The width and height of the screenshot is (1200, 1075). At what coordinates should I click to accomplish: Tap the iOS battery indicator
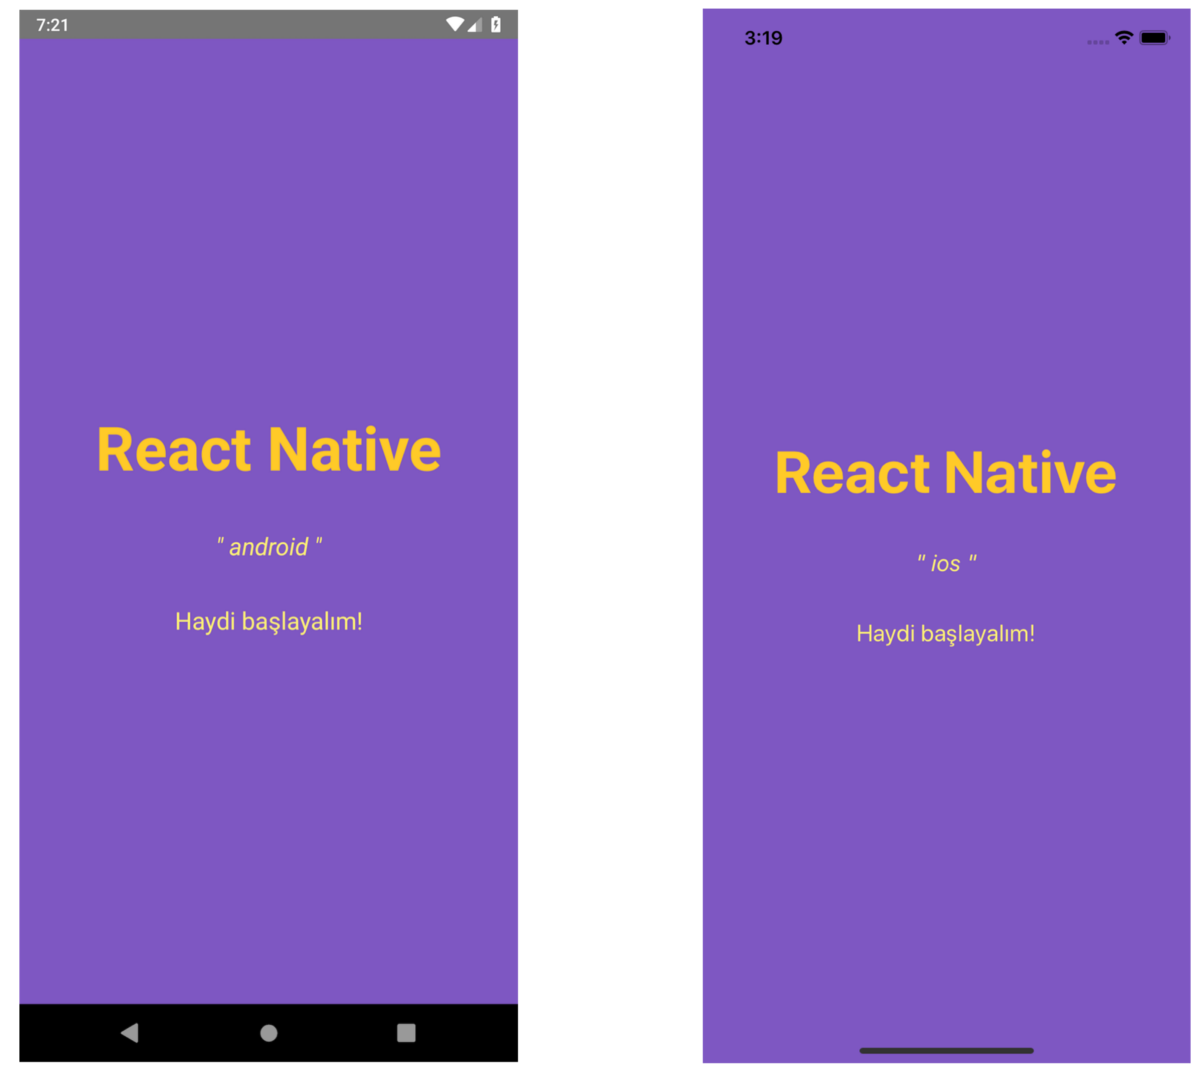click(1154, 38)
